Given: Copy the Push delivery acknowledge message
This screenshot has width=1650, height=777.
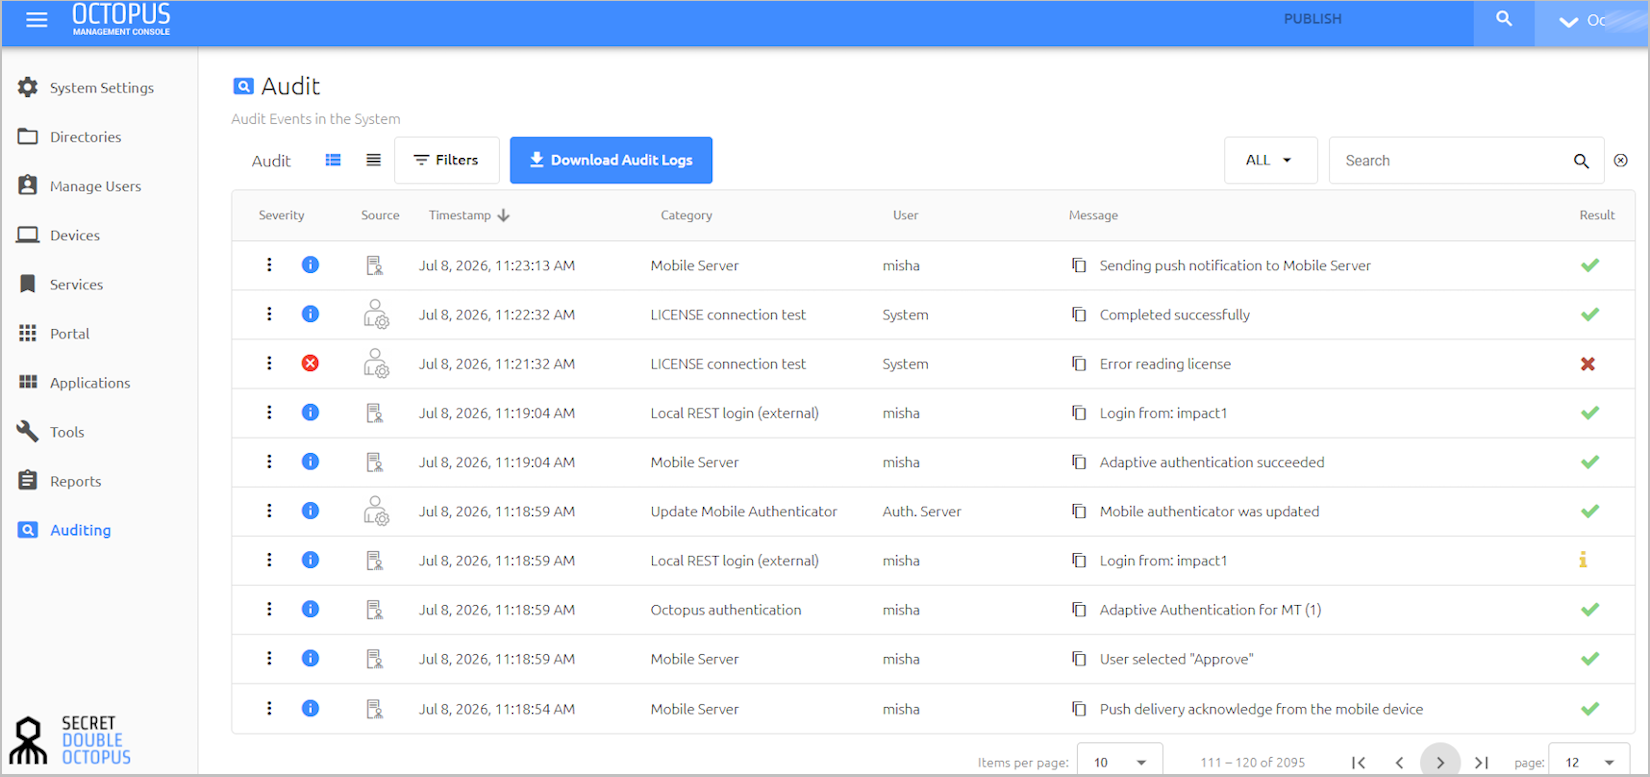Looking at the screenshot, I should (1079, 709).
